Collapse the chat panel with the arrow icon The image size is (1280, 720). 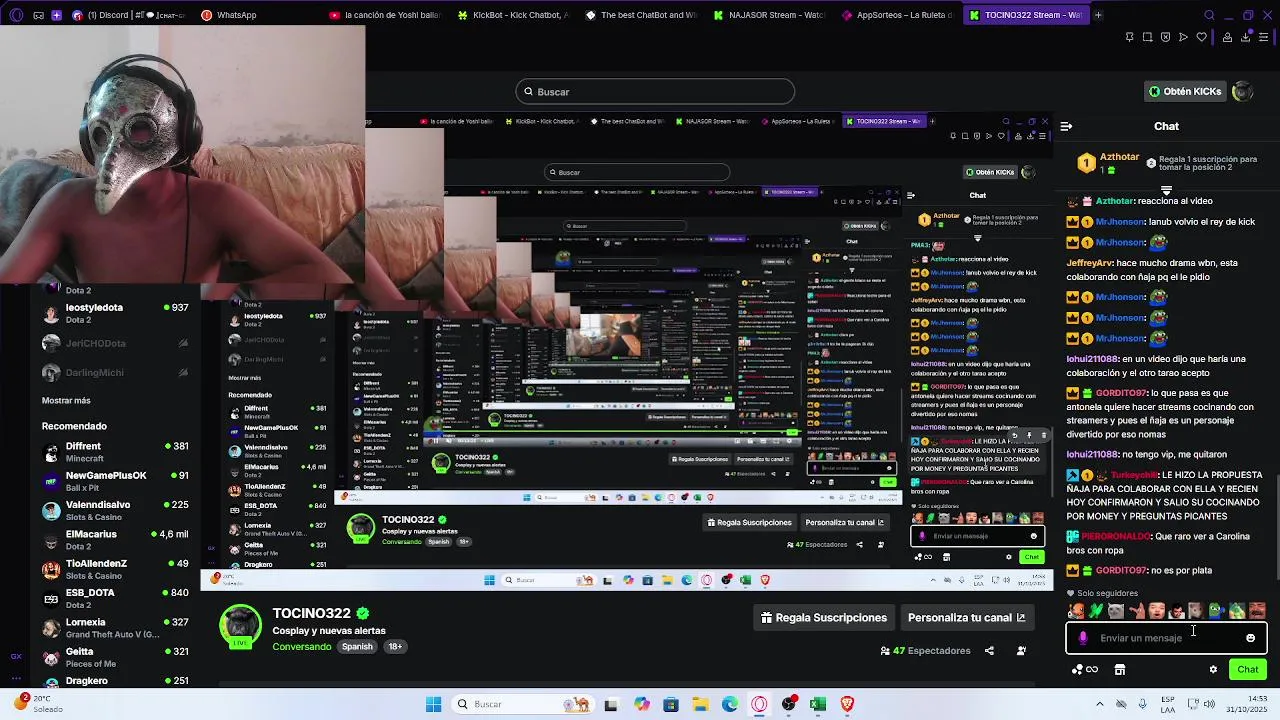pyautogui.click(x=1066, y=126)
